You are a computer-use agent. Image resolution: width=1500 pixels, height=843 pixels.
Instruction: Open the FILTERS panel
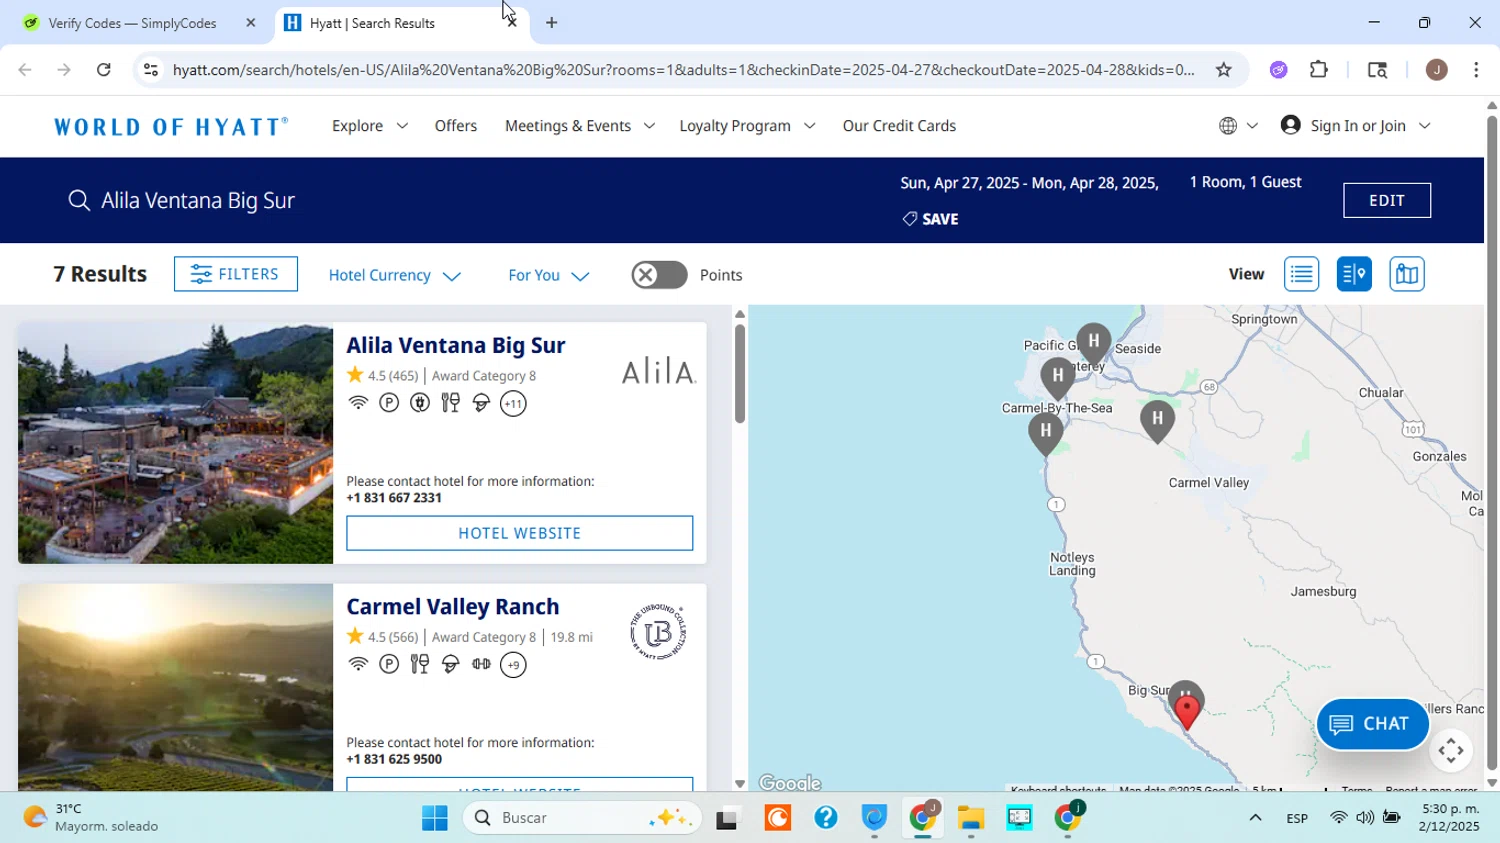(235, 274)
